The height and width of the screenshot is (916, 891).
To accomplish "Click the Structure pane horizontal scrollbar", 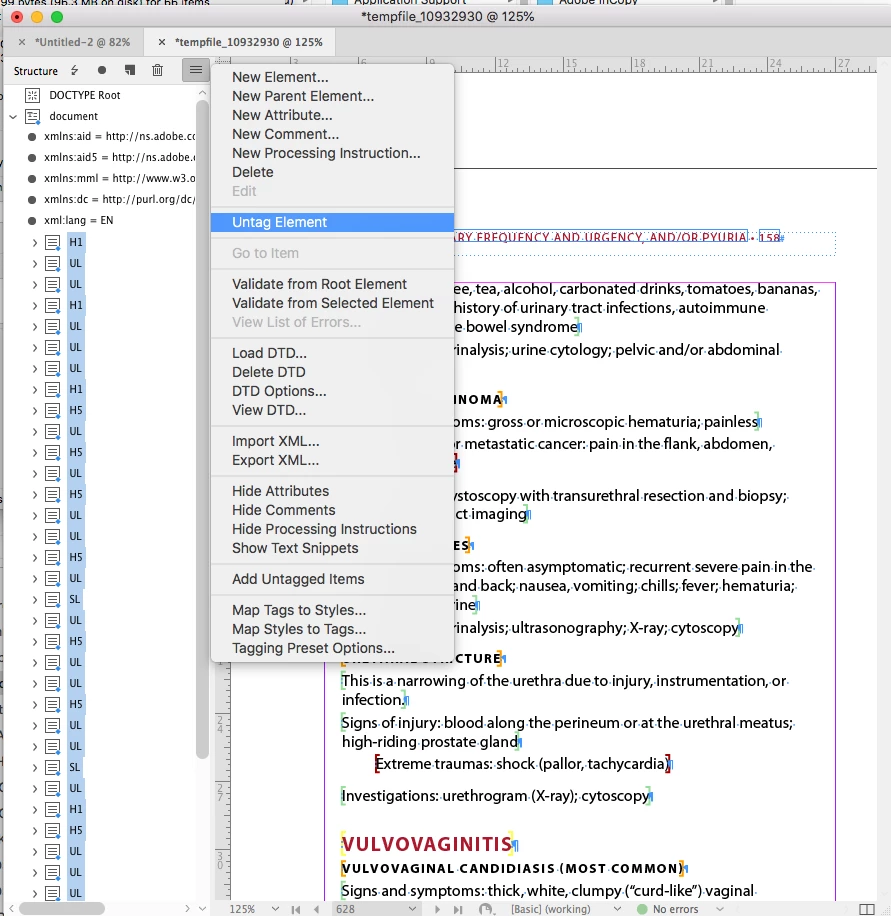I will pyautogui.click(x=61, y=909).
